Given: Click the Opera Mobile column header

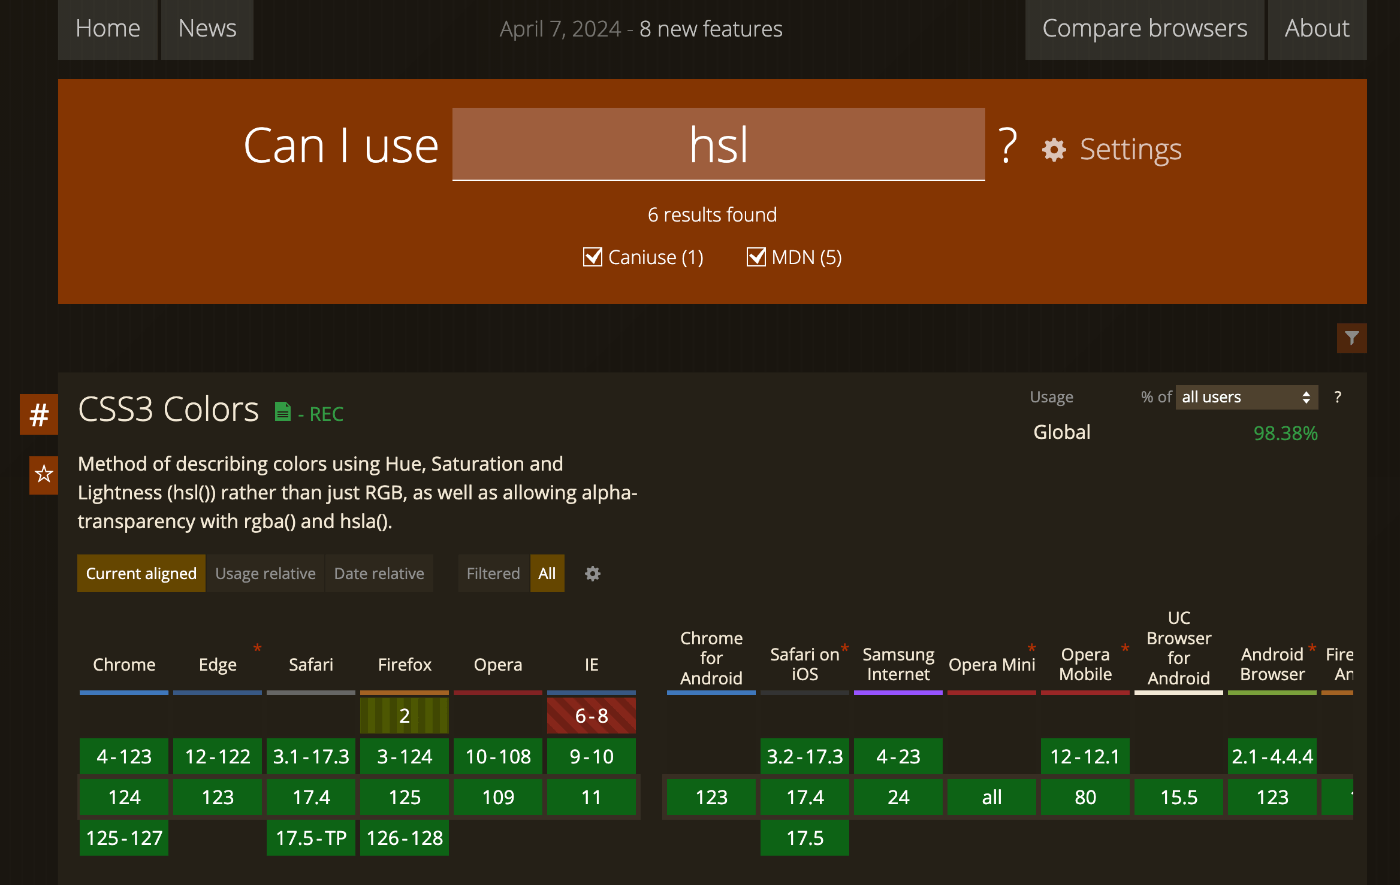Looking at the screenshot, I should point(1085,664).
